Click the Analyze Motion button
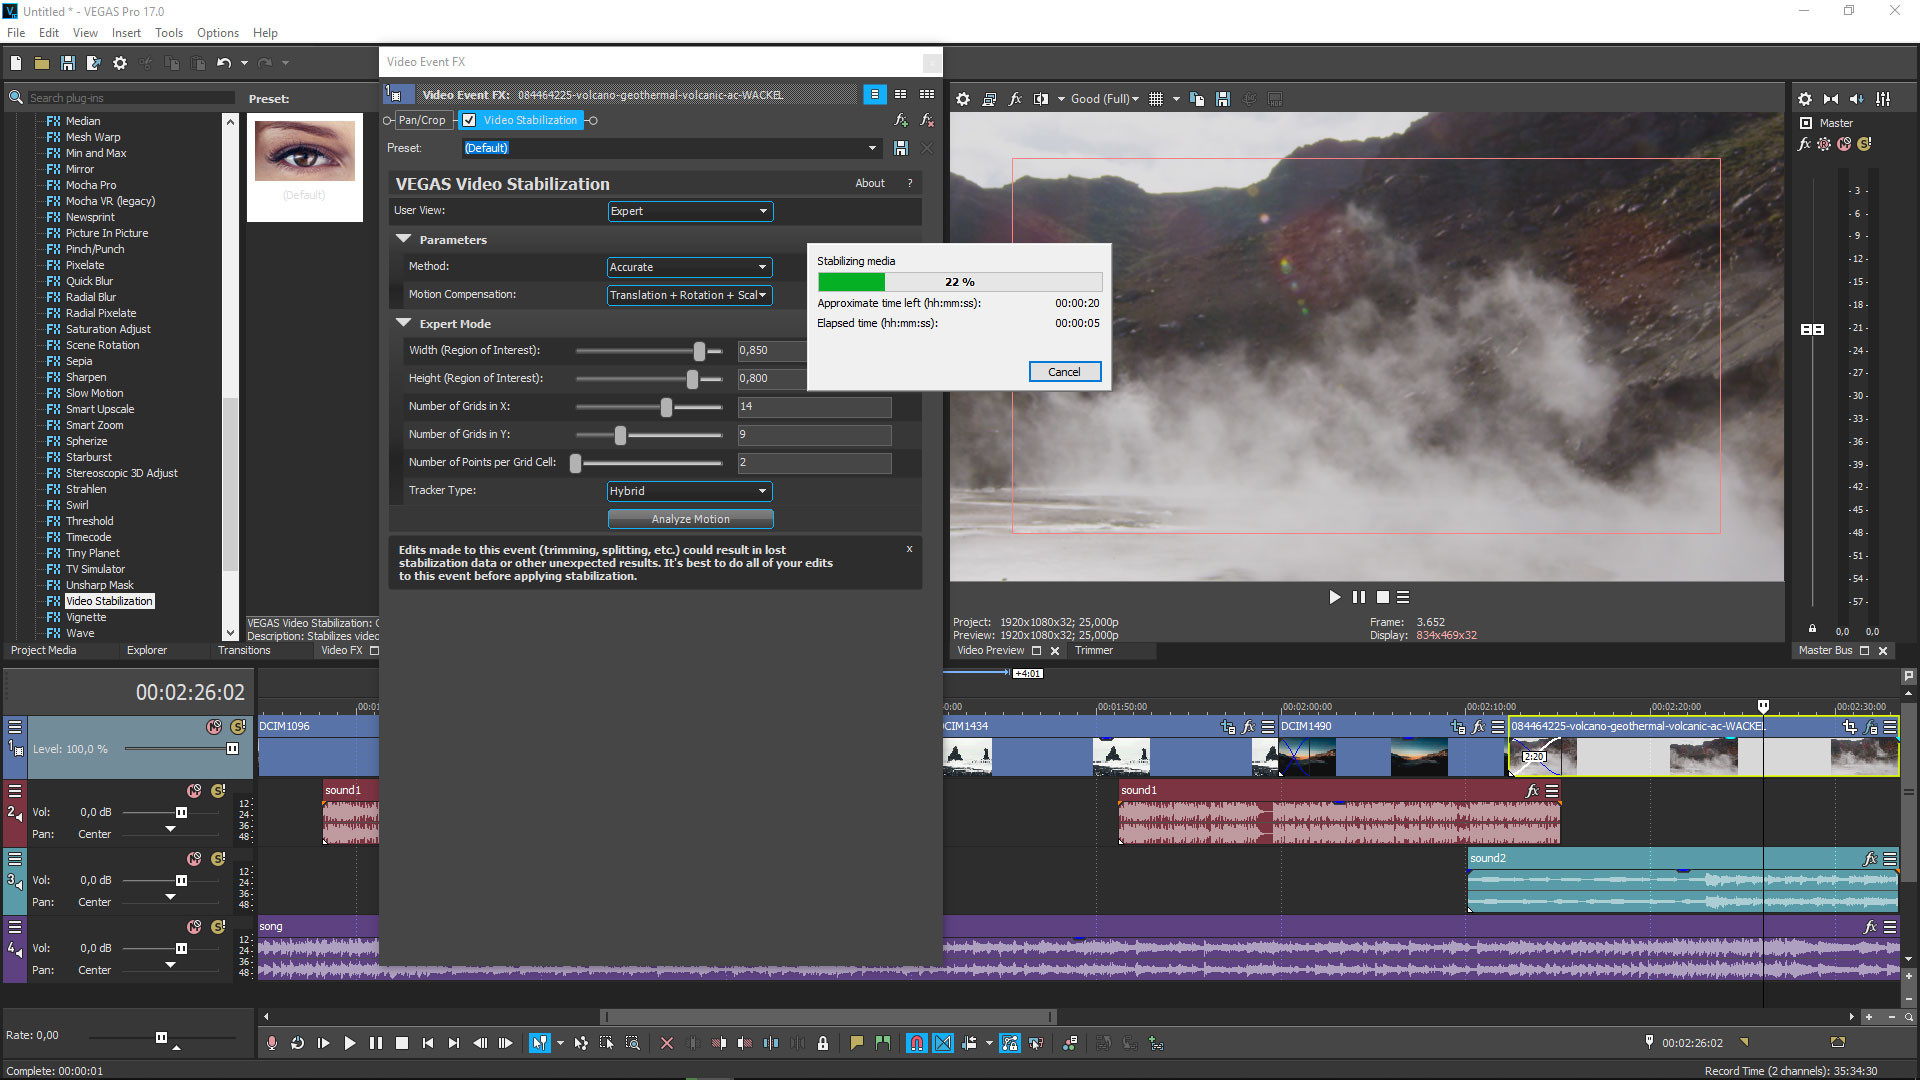This screenshot has width=1920, height=1080. point(690,518)
